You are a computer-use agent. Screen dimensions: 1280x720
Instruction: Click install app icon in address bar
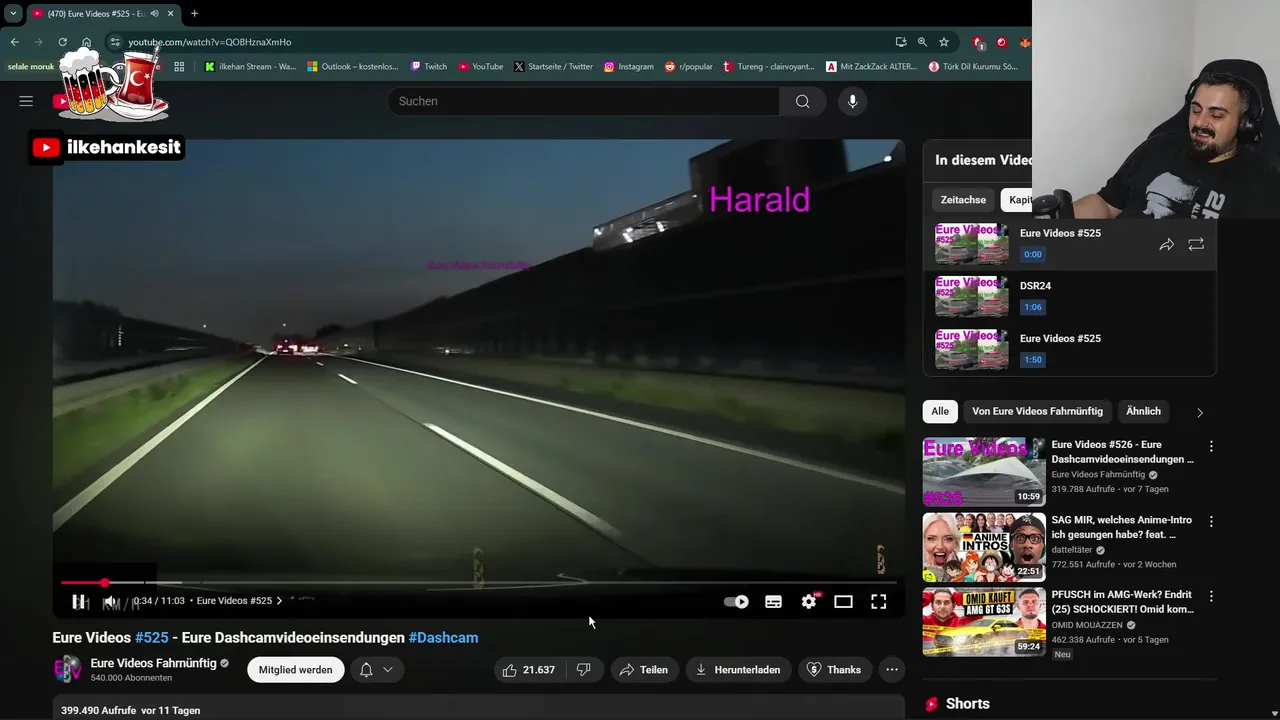901,42
